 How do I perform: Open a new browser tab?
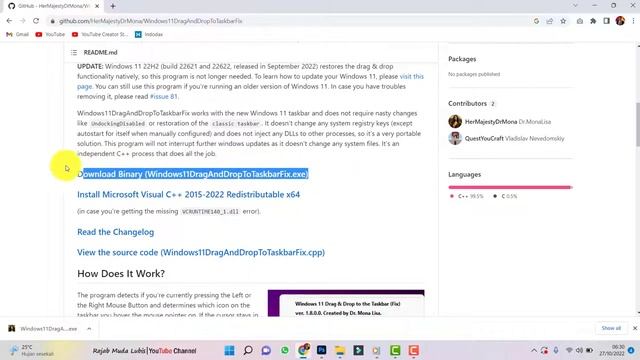coord(113,6)
